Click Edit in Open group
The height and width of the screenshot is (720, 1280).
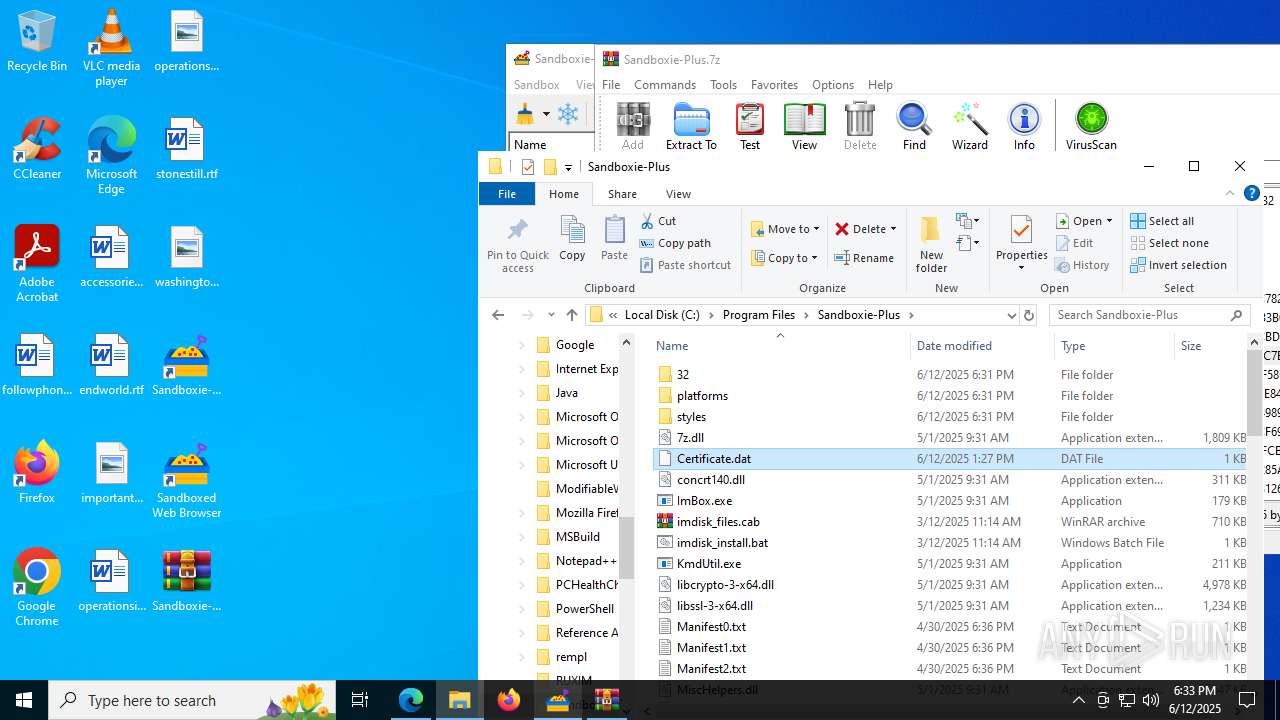1074,243
